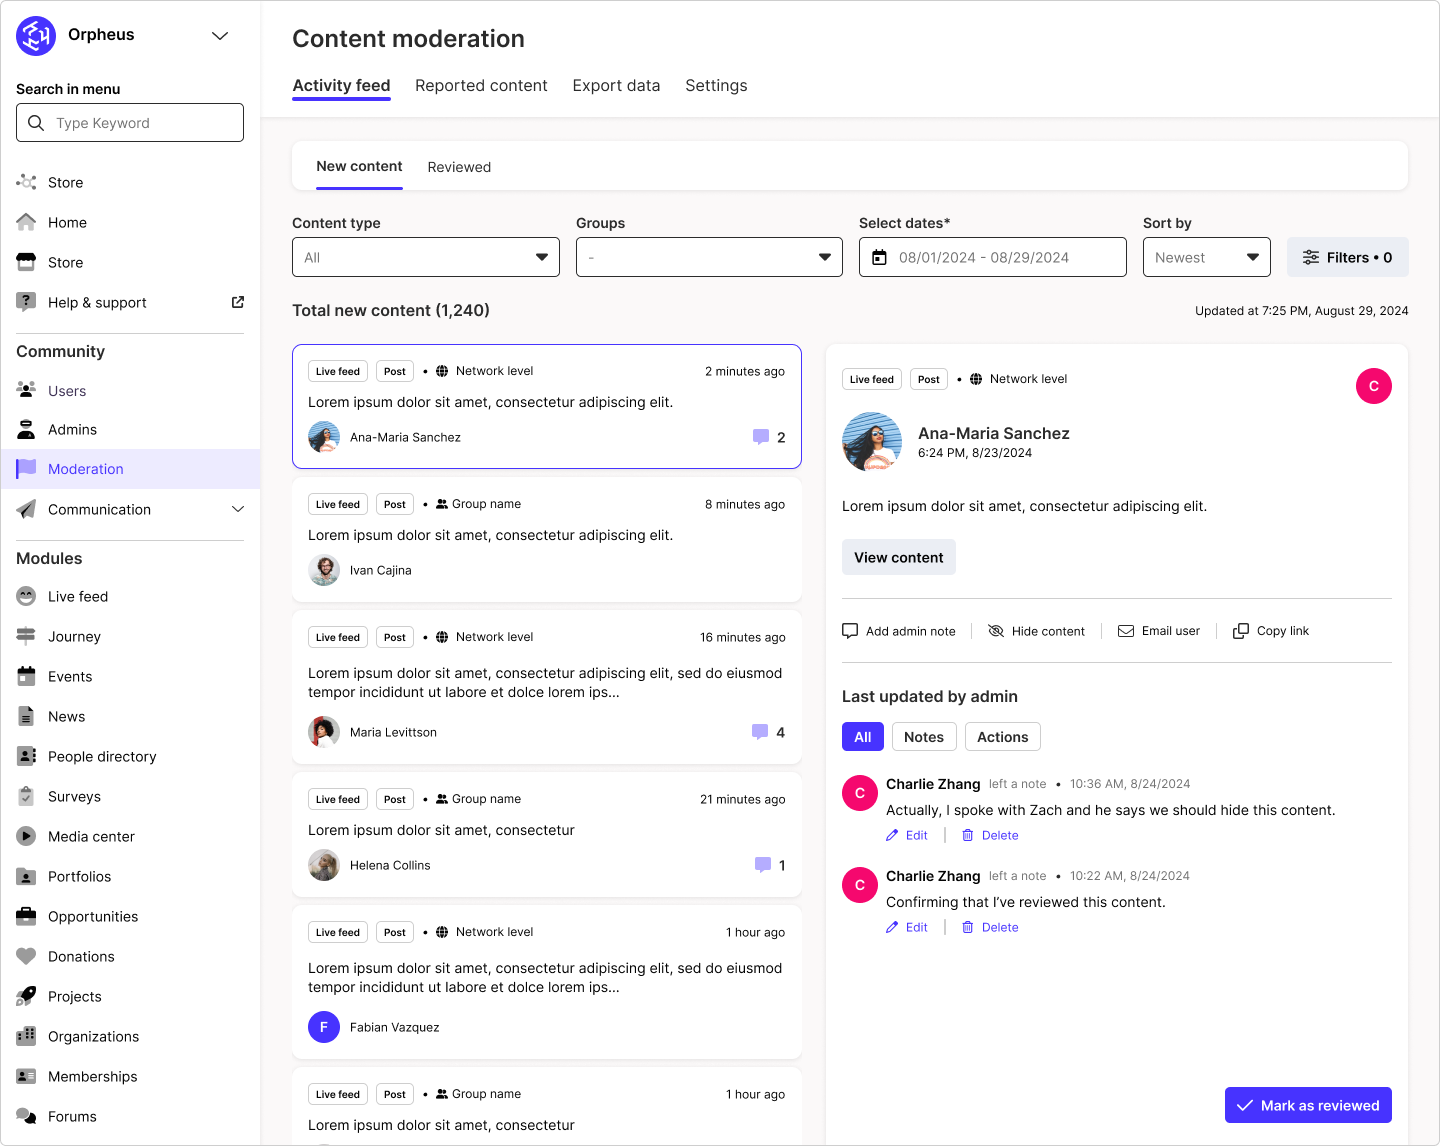The height and width of the screenshot is (1146, 1440).
Task: Open Journey via its signpost icon
Action: click(26, 636)
